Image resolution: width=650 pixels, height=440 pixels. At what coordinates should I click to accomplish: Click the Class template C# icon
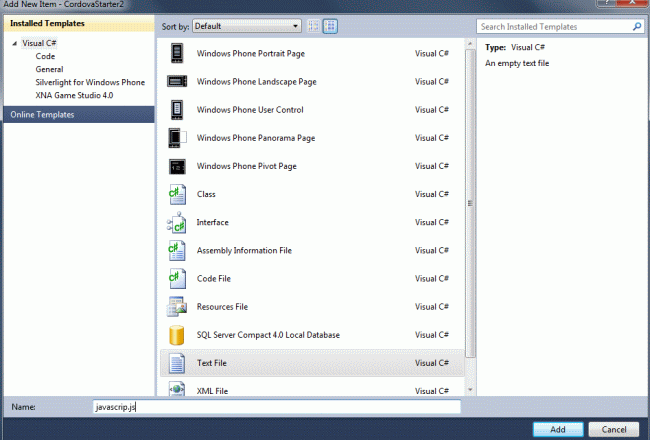pos(177,194)
